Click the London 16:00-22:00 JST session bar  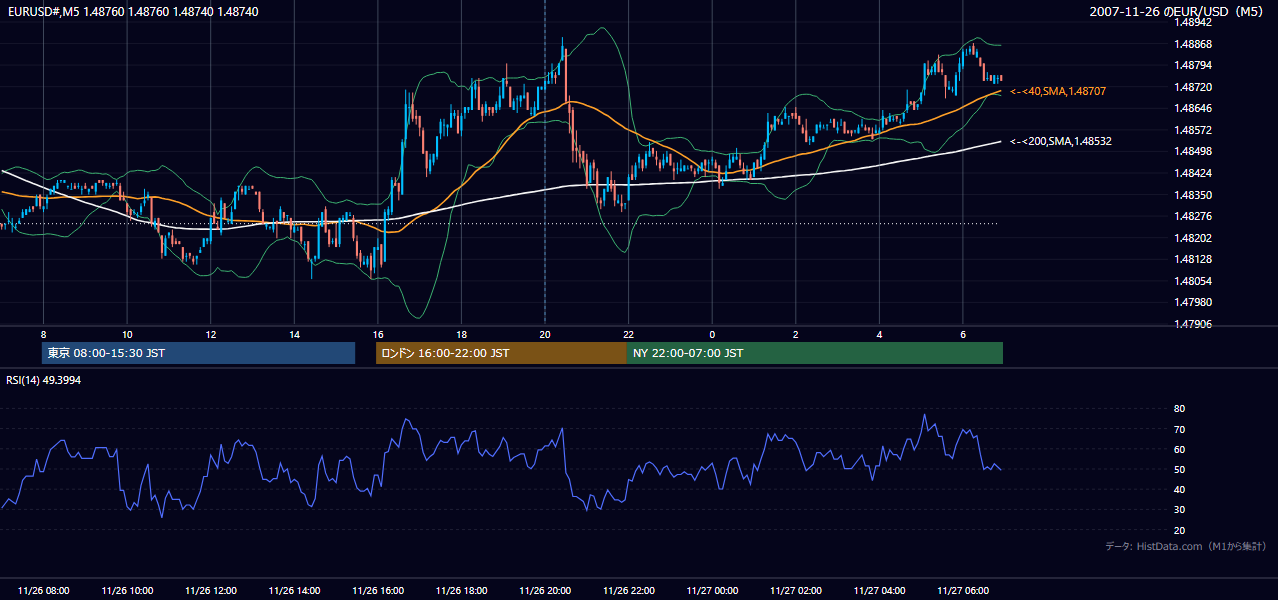click(501, 353)
